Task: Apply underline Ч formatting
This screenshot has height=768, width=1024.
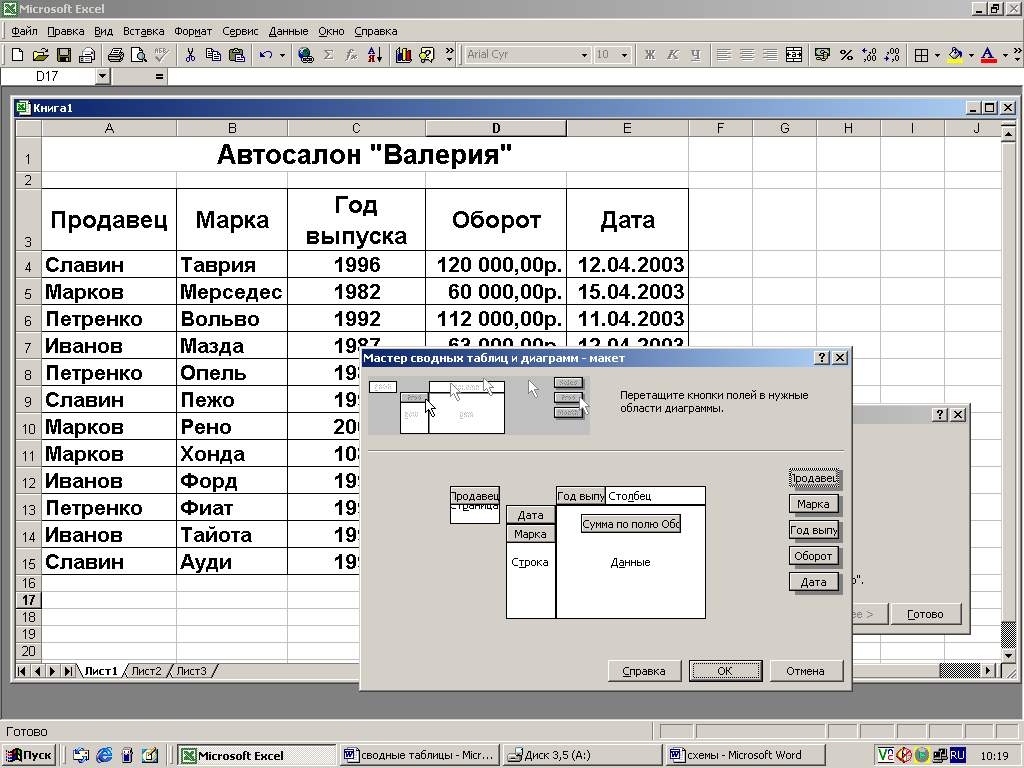Action: tap(696, 55)
